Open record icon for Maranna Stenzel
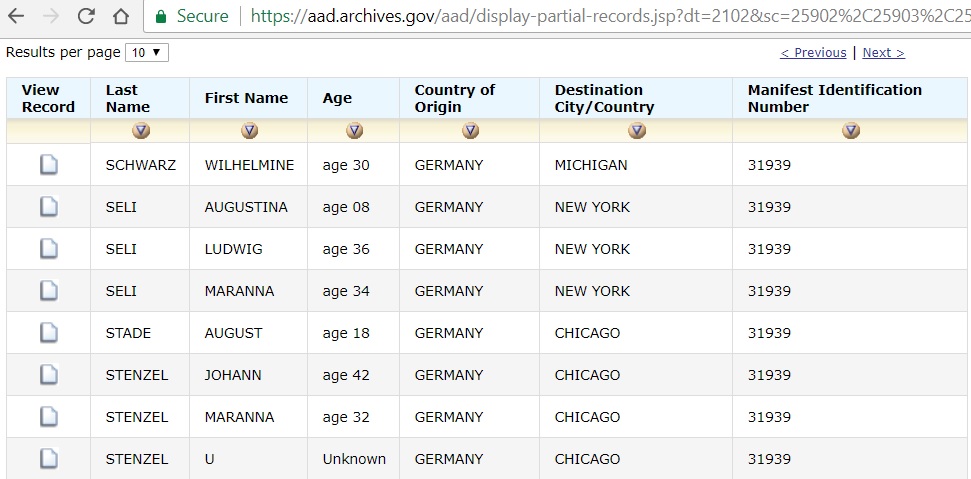Screen dimensions: 971x479 [48, 417]
